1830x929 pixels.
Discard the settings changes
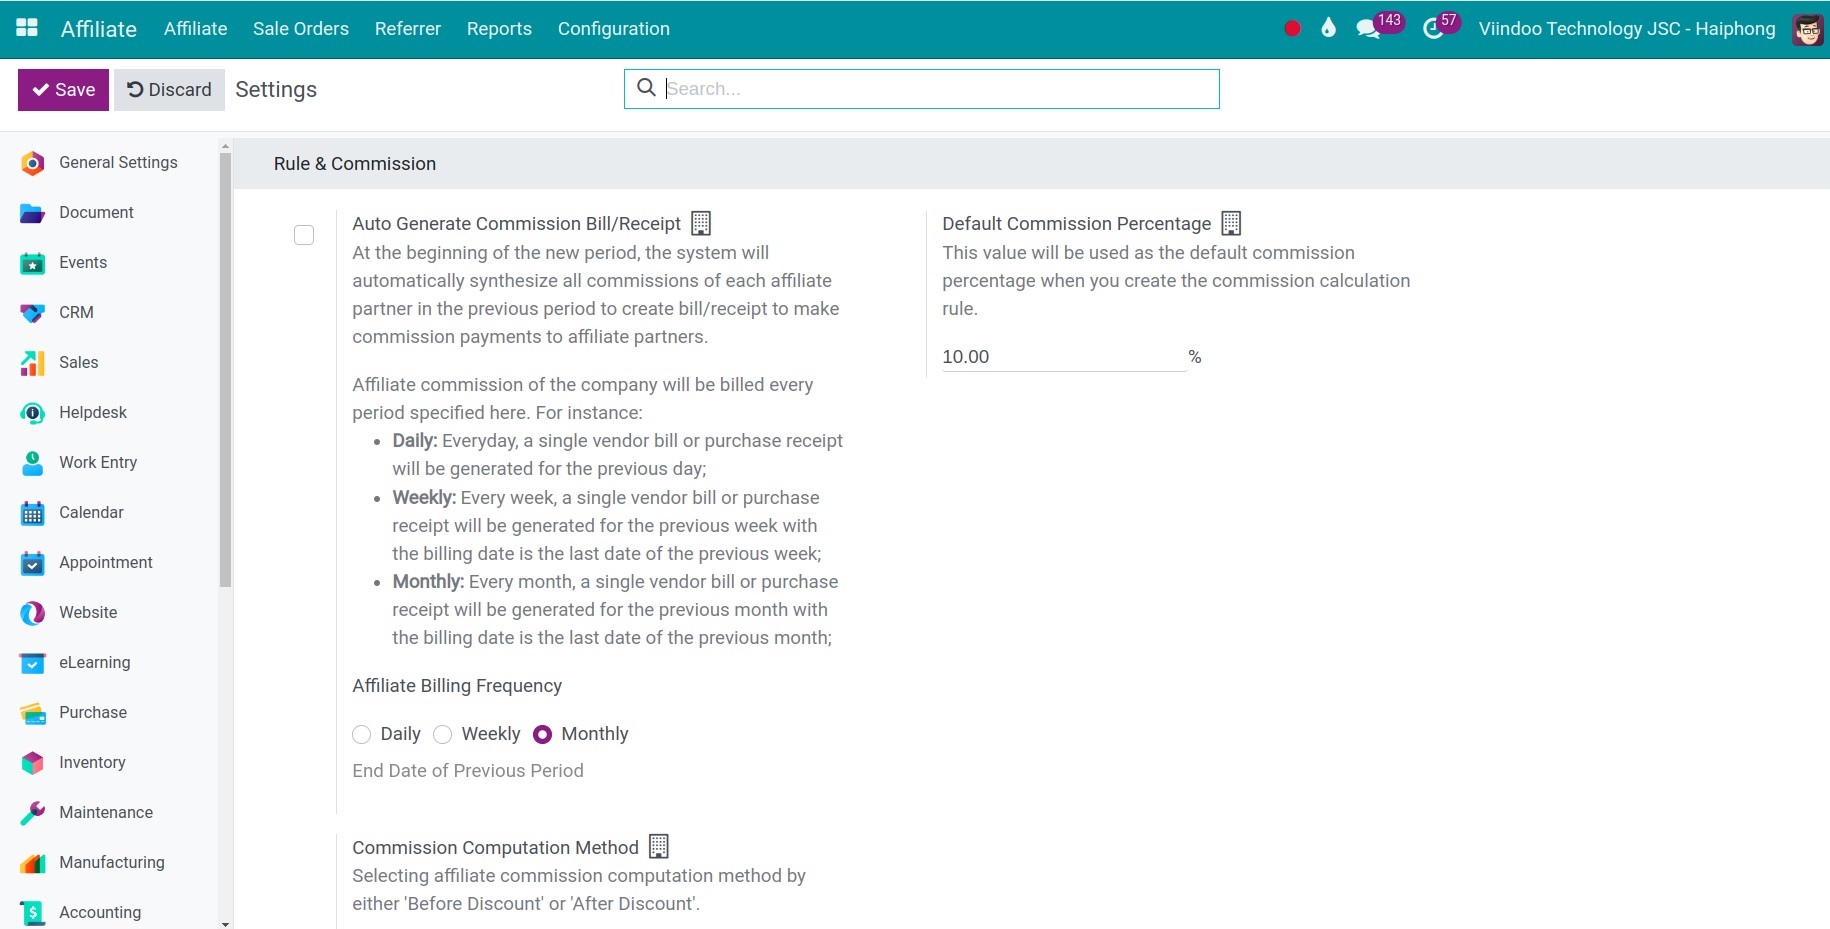(169, 90)
